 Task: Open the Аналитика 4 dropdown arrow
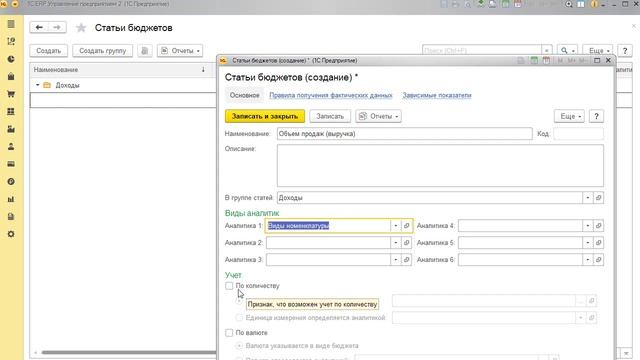pyautogui.click(x=587, y=226)
